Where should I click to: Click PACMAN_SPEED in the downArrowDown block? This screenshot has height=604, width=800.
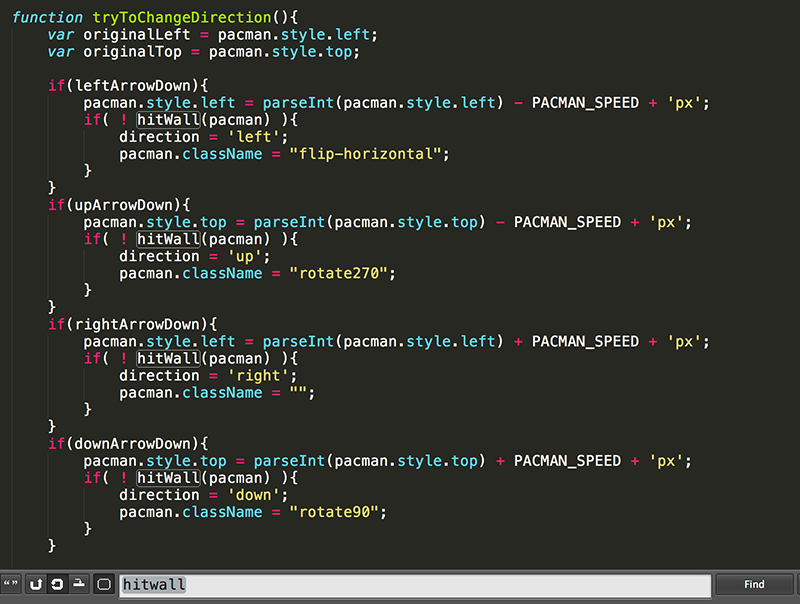tap(567, 461)
